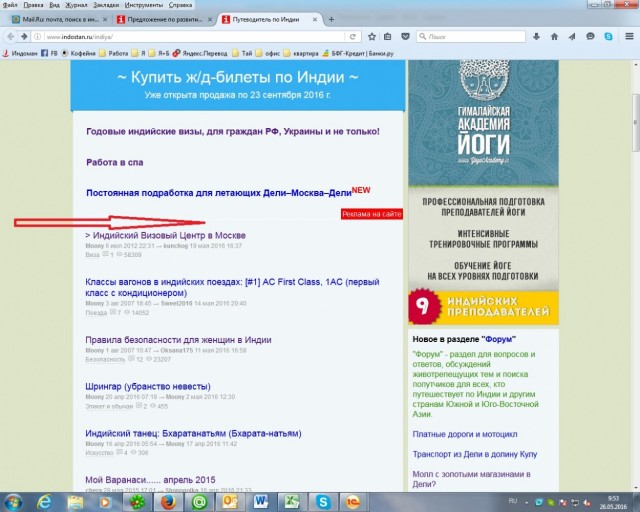Image resolution: width=640 pixels, height=512 pixels.
Task: Open a new tab with plus button
Action: click(x=331, y=20)
